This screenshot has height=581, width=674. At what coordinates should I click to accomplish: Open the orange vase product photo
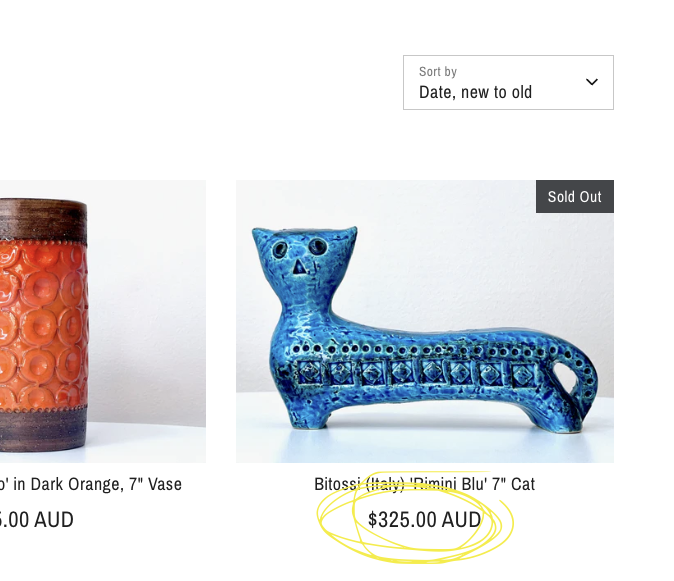pos(100,320)
